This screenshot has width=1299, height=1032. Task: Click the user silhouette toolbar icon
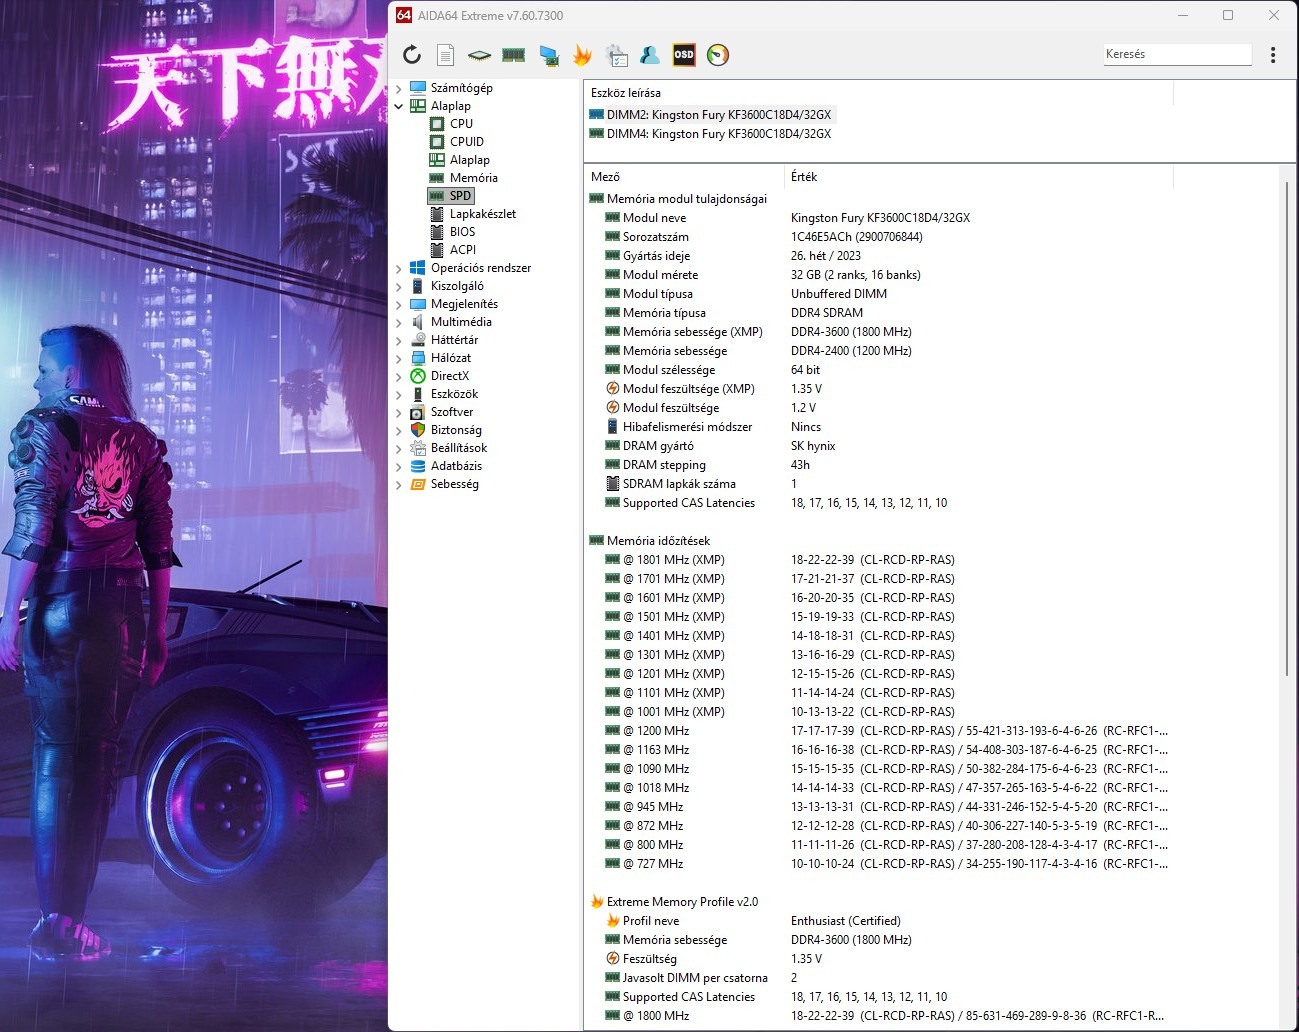tap(650, 55)
